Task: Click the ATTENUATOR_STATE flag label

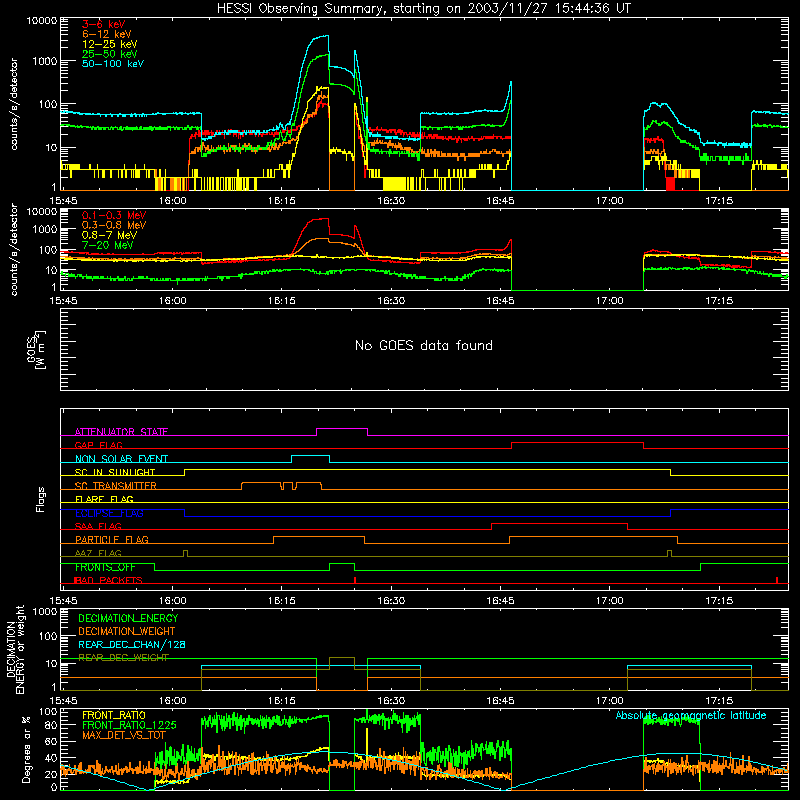Action: (x=121, y=432)
